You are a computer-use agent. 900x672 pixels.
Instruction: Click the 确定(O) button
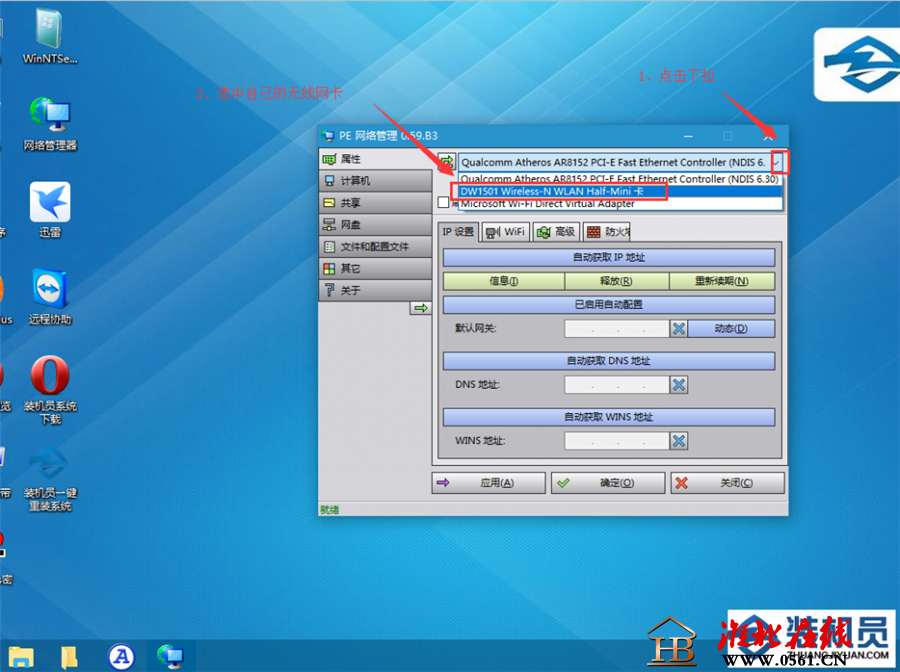tap(608, 483)
